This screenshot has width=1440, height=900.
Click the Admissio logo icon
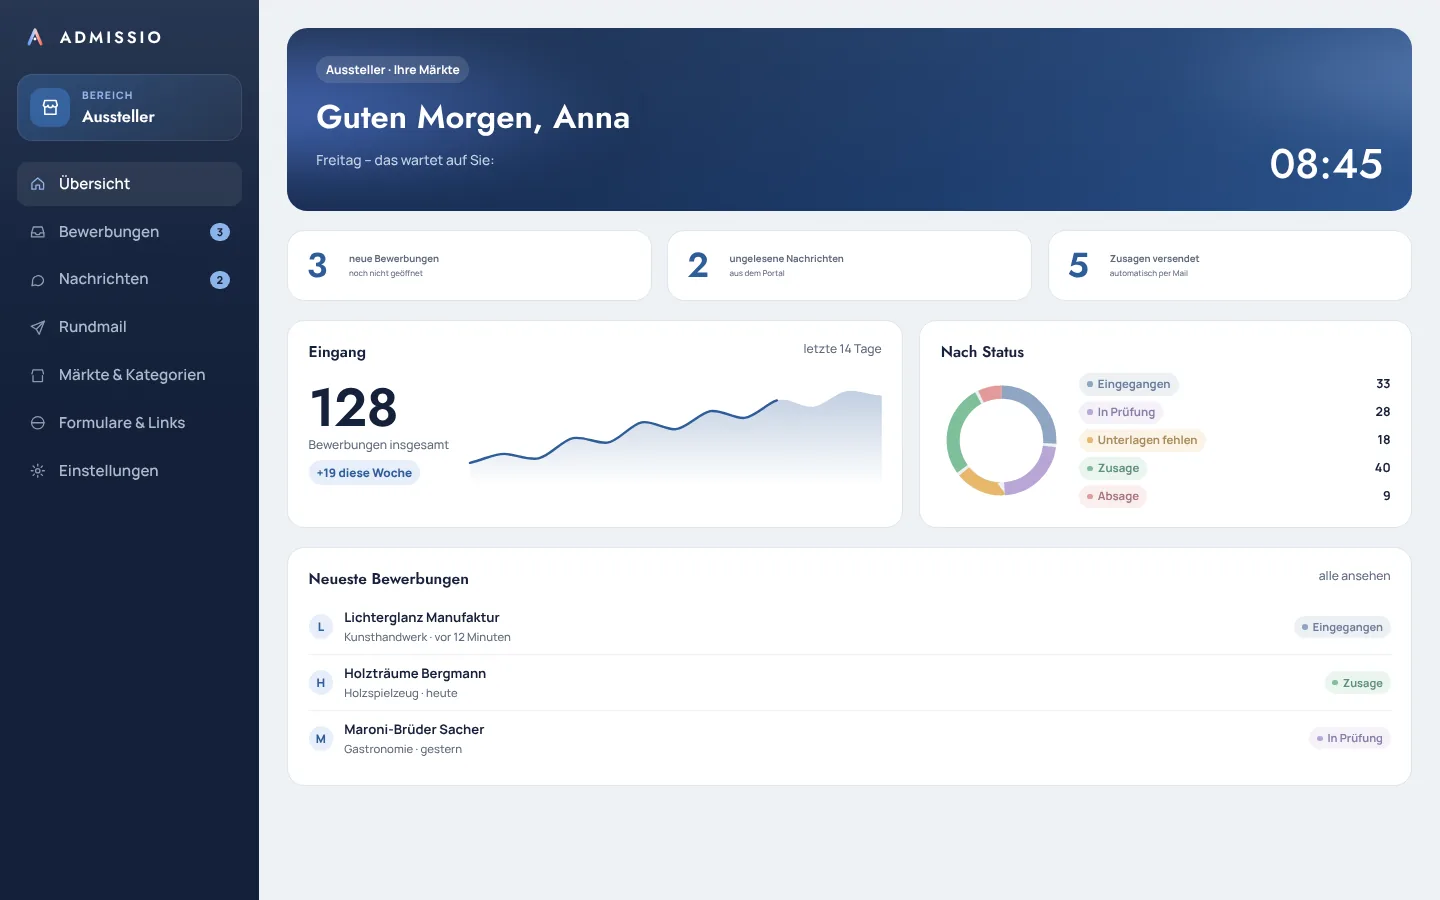[x=35, y=37]
